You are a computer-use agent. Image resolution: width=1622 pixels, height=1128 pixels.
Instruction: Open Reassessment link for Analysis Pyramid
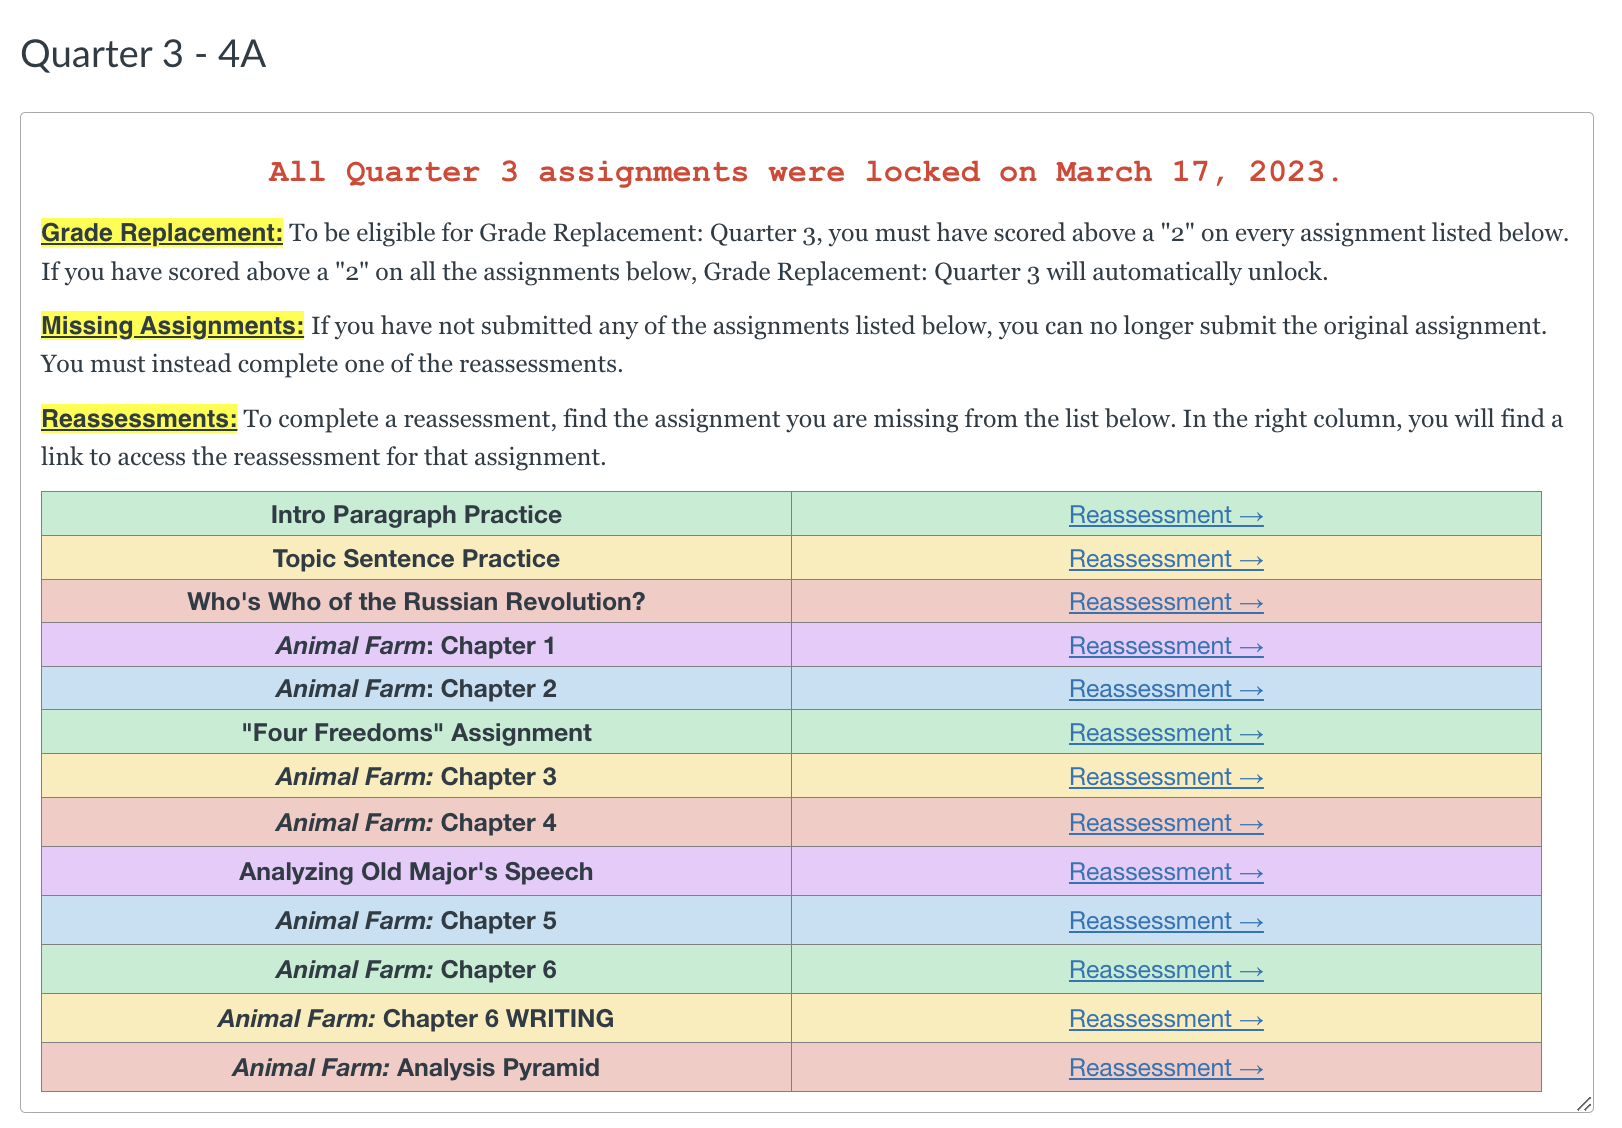(1166, 1068)
